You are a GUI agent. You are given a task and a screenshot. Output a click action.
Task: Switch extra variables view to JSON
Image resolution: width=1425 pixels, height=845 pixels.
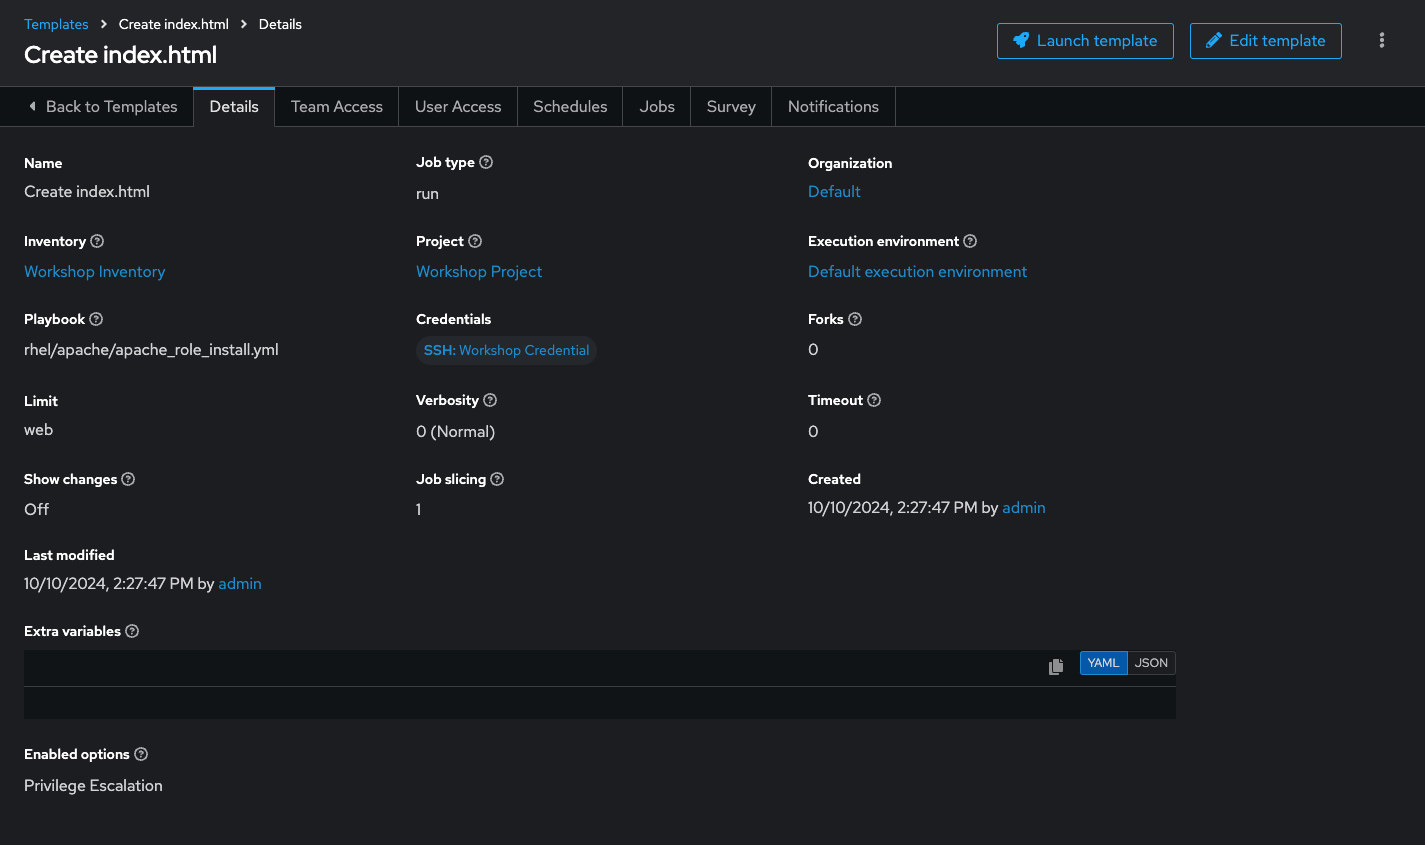point(1151,663)
